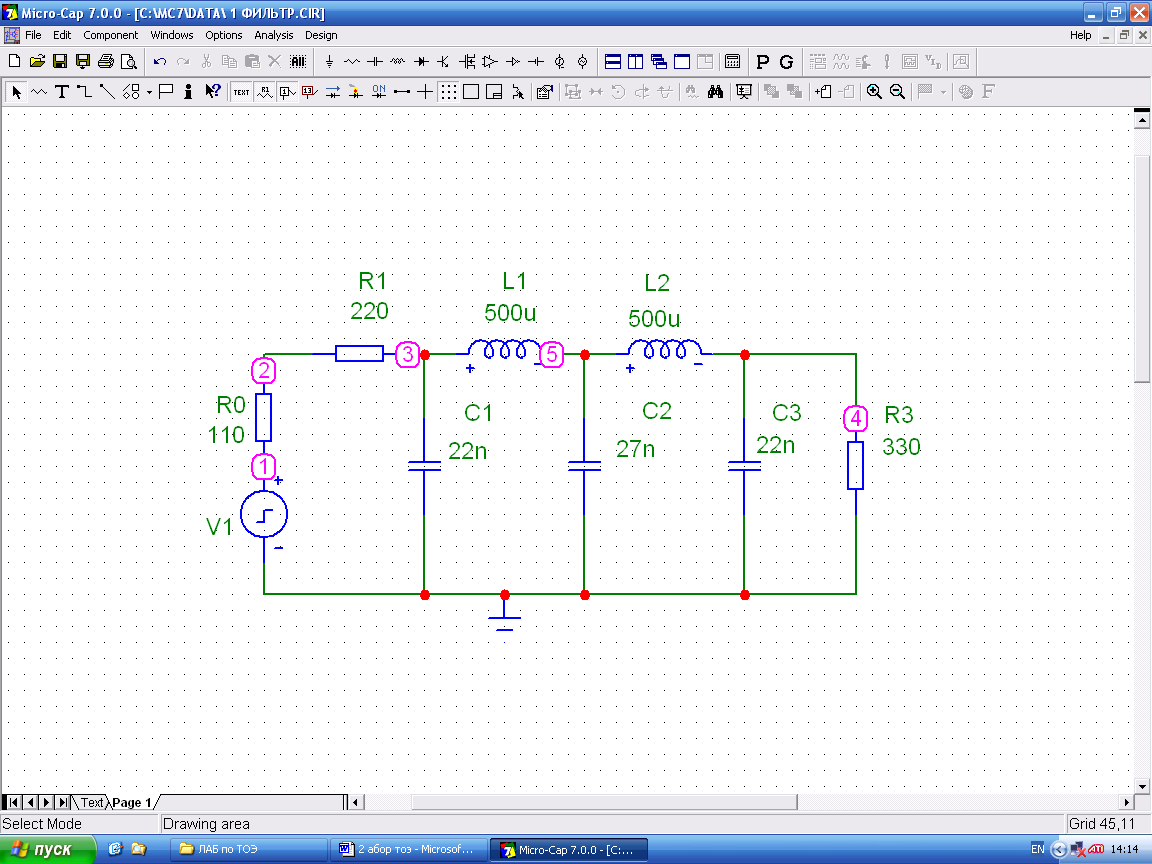The image size is (1152, 864).
Task: Open a circuit file with the folder icon
Action: (x=37, y=62)
